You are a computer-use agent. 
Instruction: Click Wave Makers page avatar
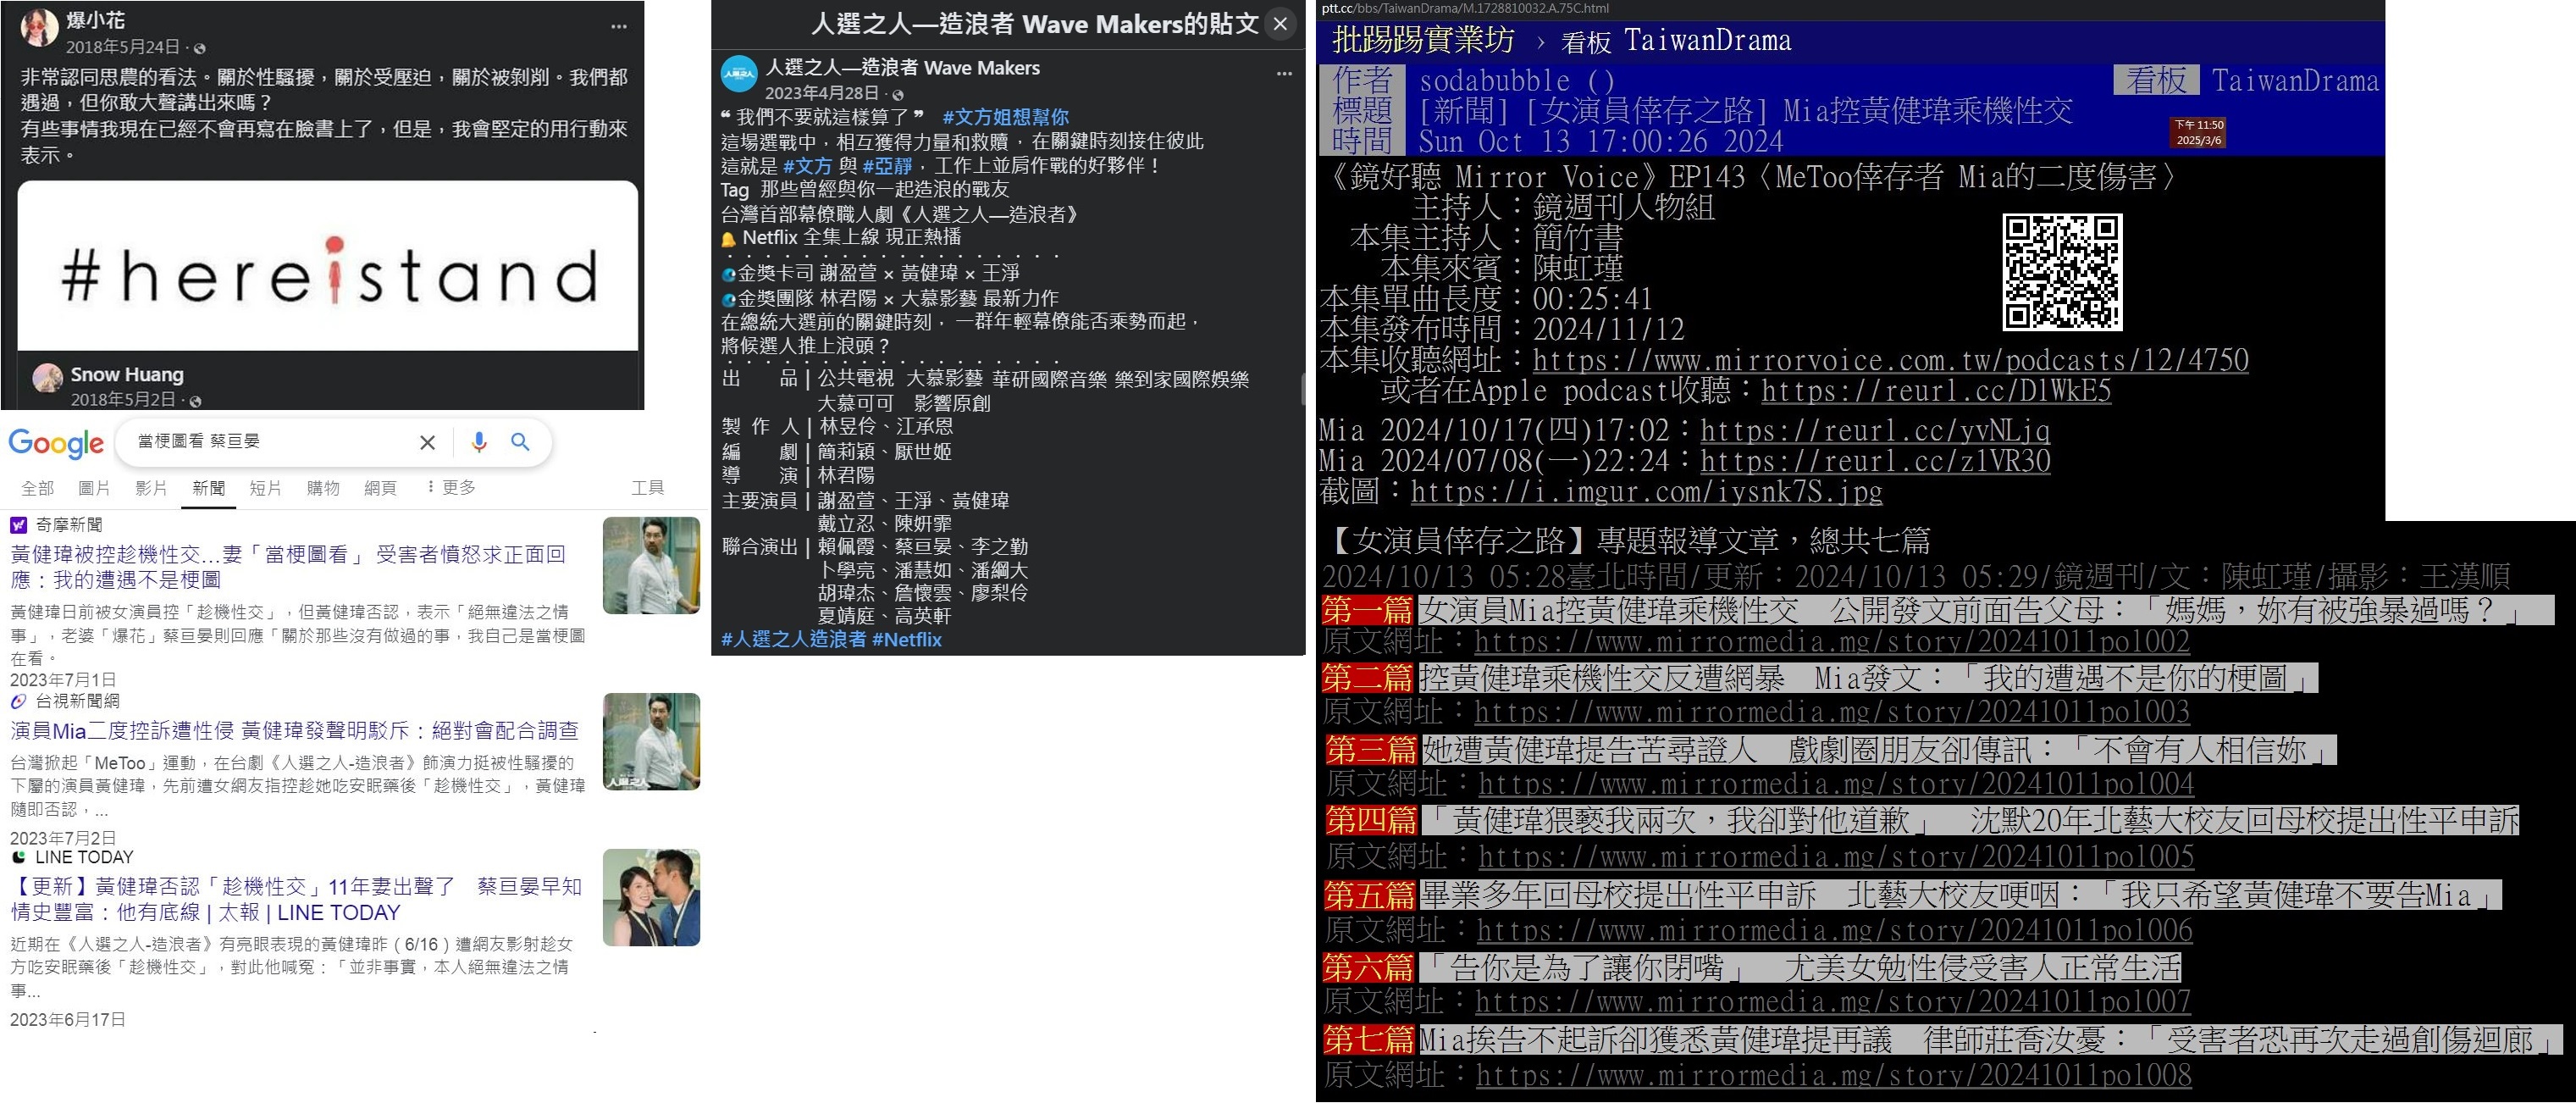click(x=740, y=74)
